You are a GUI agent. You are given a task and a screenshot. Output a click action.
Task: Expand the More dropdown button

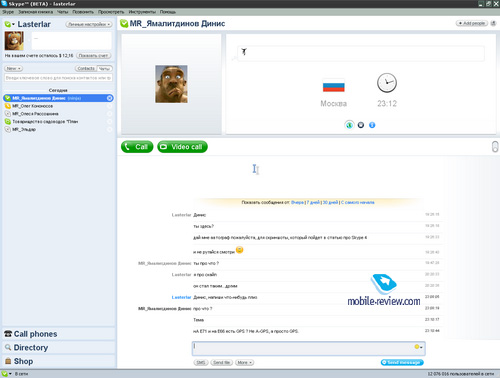[x=244, y=363]
